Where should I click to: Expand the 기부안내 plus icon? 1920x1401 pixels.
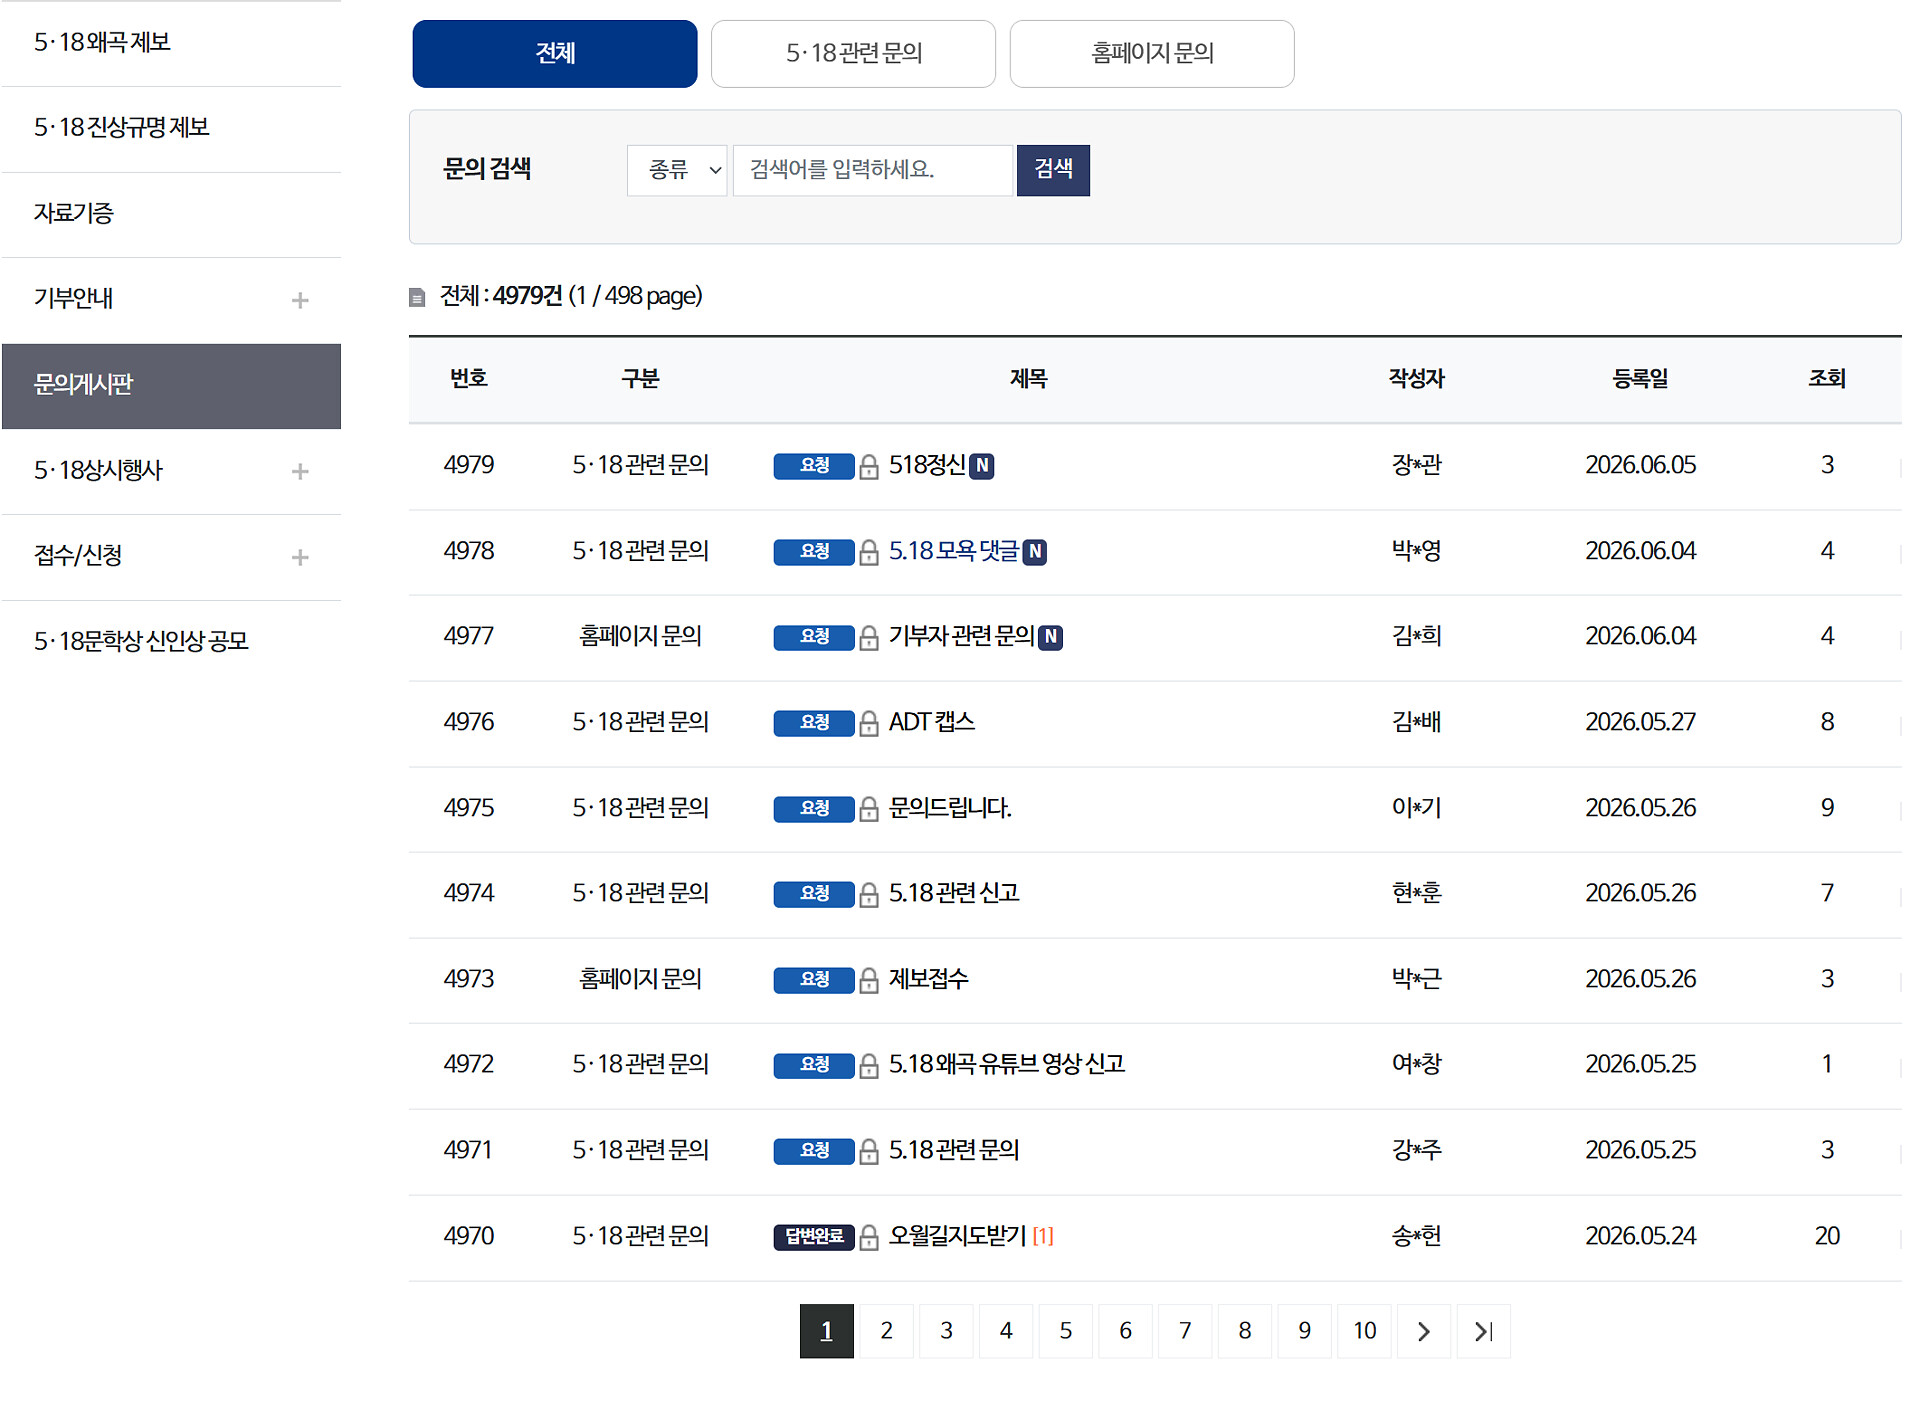coord(300,300)
